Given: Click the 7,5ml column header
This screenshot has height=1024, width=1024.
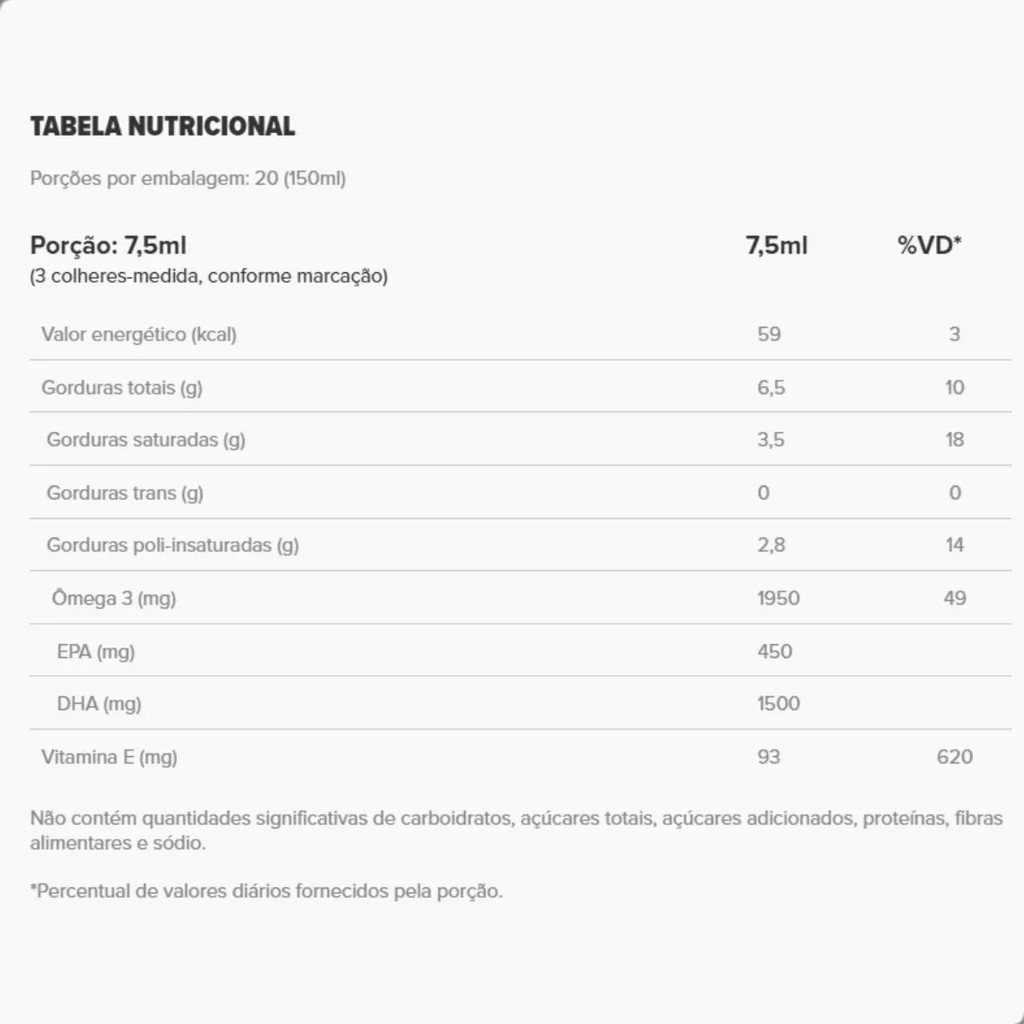Looking at the screenshot, I should click(x=776, y=245).
